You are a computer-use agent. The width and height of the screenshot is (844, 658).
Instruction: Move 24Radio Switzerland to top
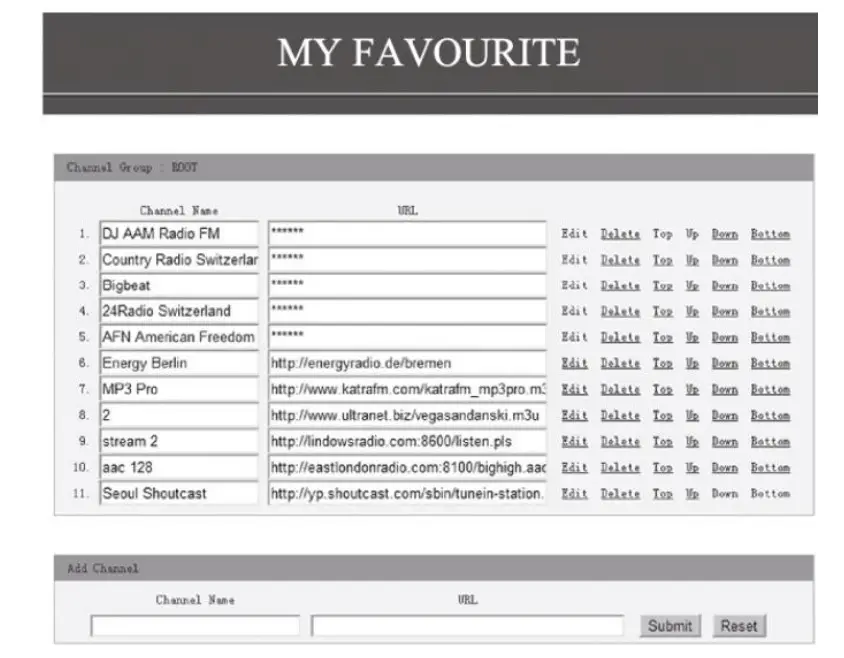[x=663, y=311]
